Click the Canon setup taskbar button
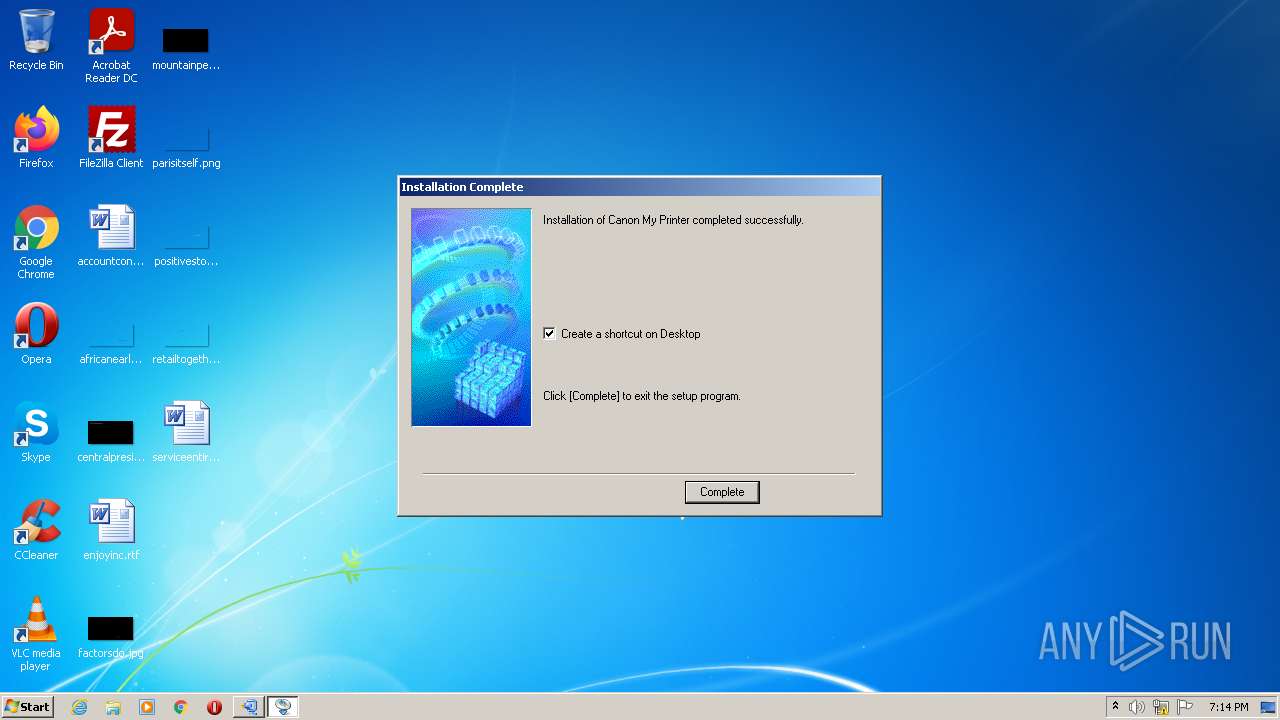The width and height of the screenshot is (1280, 720). (283, 707)
